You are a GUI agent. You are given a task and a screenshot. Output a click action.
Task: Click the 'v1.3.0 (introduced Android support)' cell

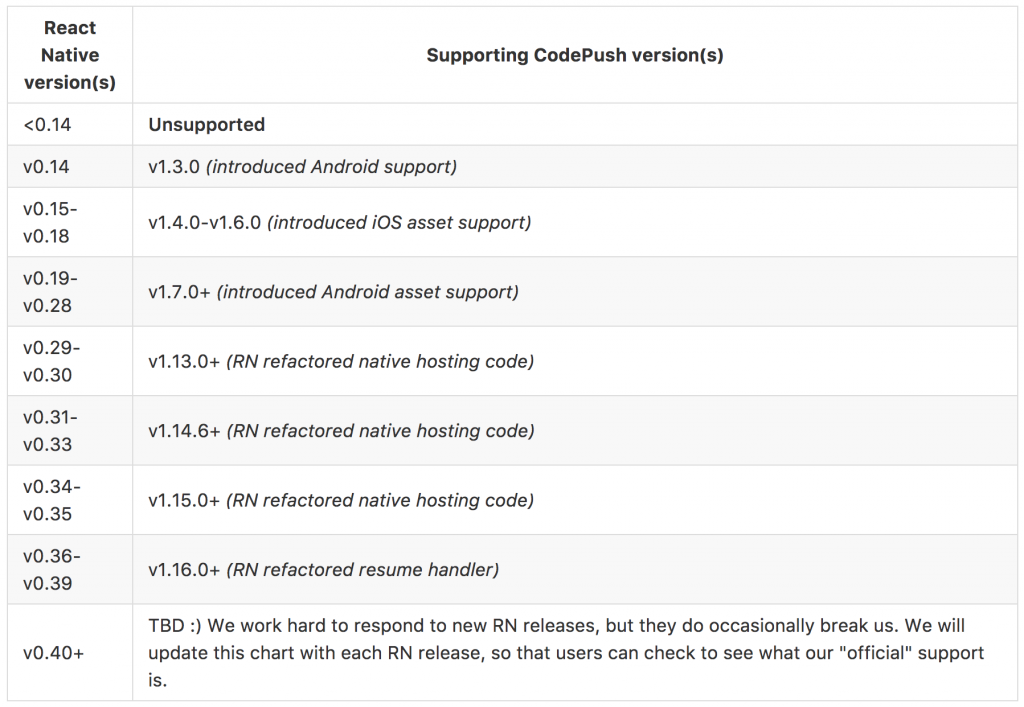point(302,167)
